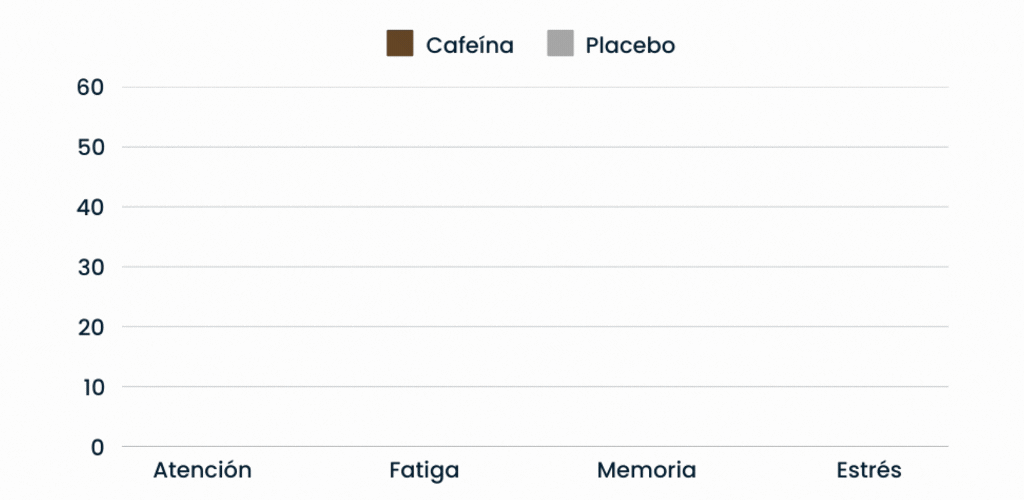Image resolution: width=1024 pixels, height=500 pixels.
Task: Select the Atención category label
Action: pyautogui.click(x=202, y=470)
